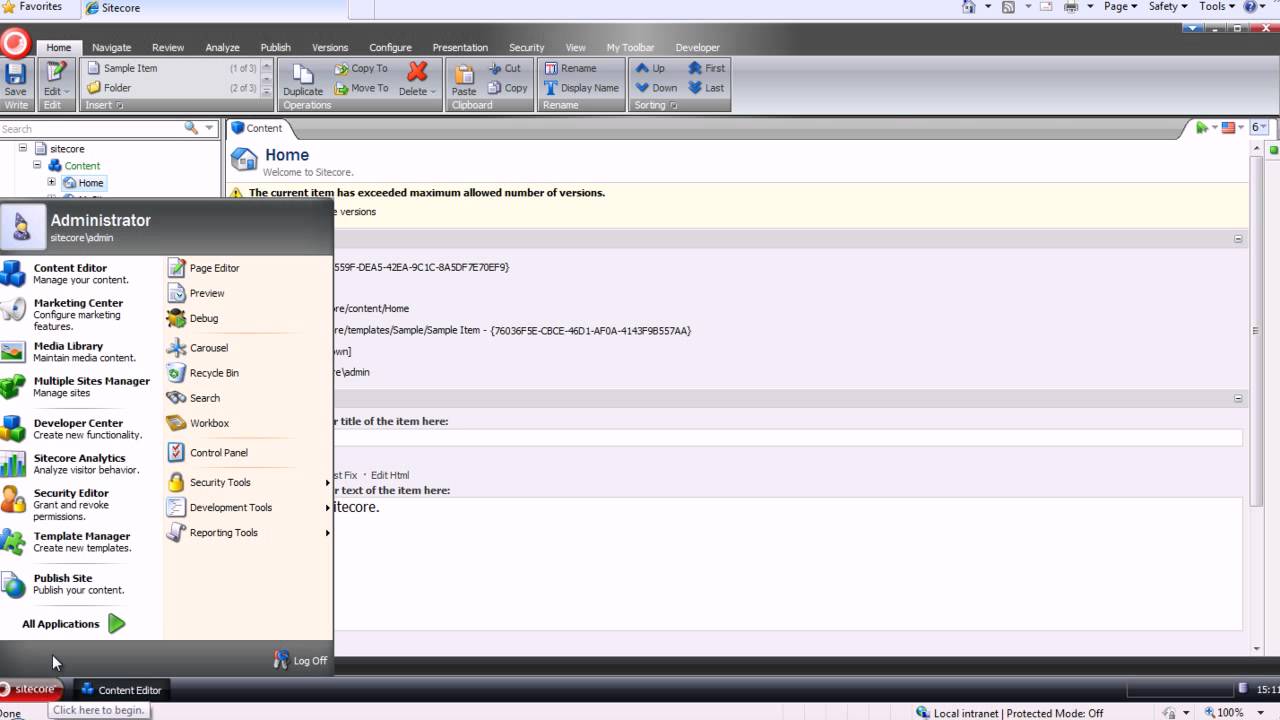
Task: Open Debug mode
Action: 193,318
